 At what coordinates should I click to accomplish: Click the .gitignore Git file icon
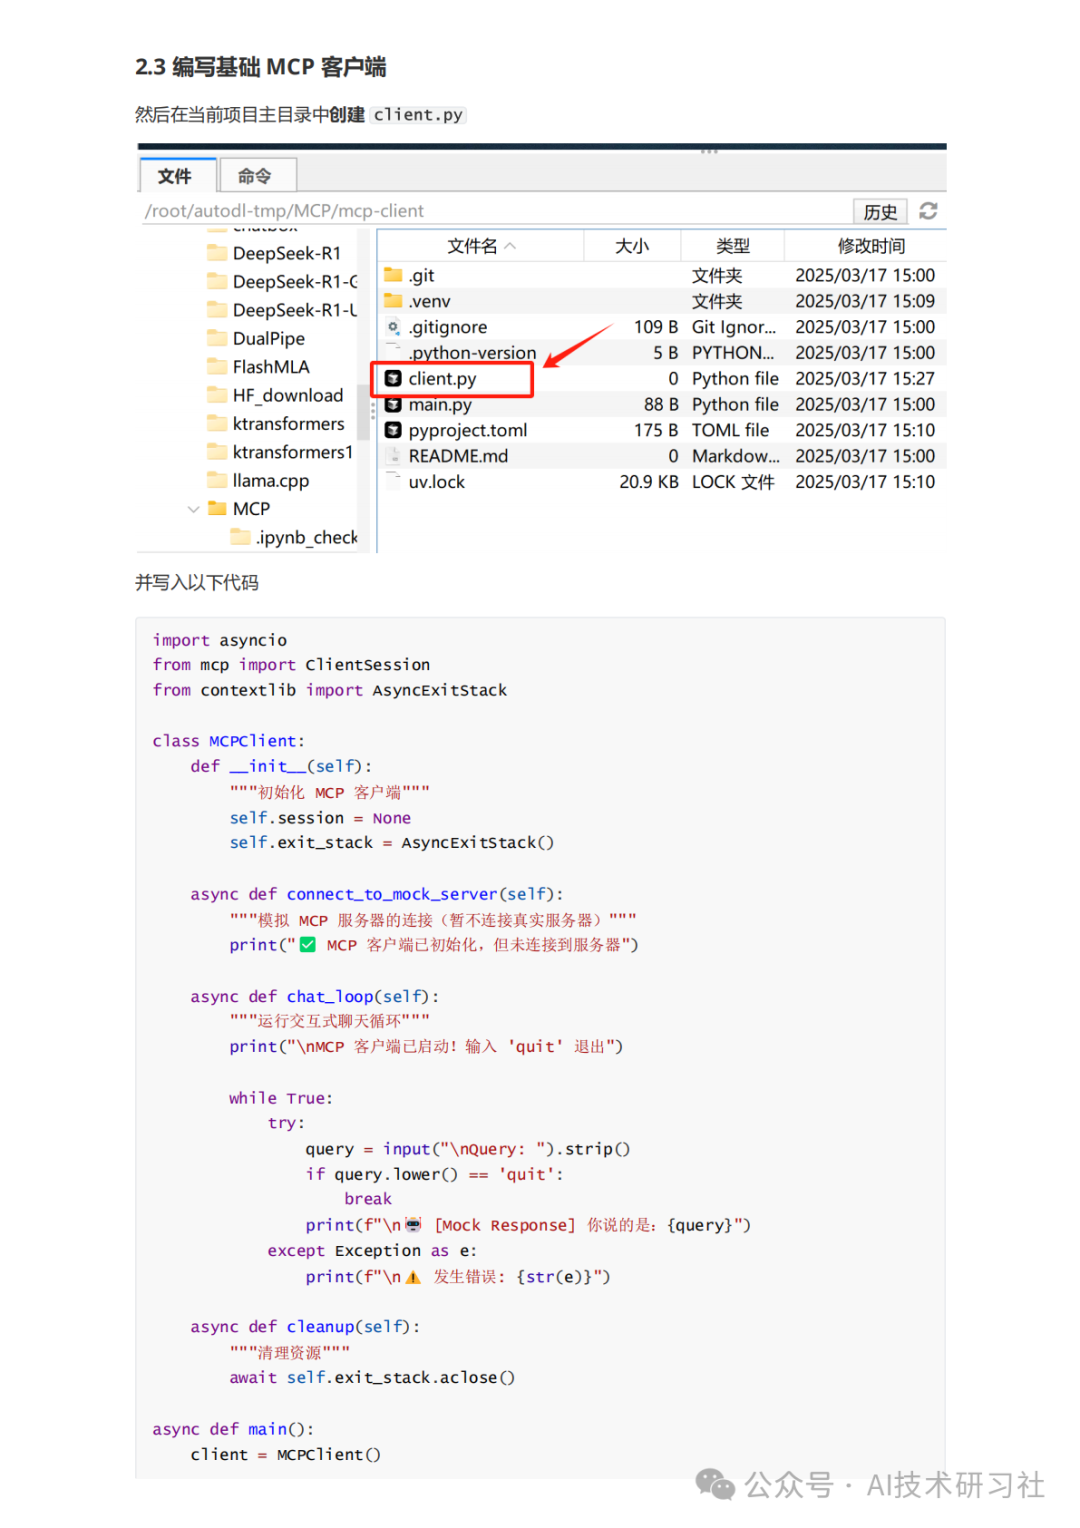point(391,327)
